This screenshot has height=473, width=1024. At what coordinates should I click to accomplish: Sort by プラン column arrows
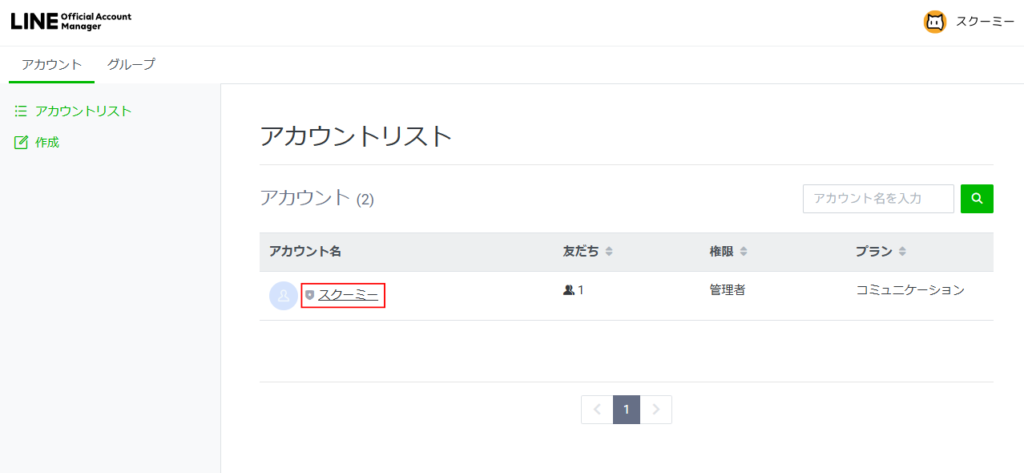pyautogui.click(x=903, y=252)
